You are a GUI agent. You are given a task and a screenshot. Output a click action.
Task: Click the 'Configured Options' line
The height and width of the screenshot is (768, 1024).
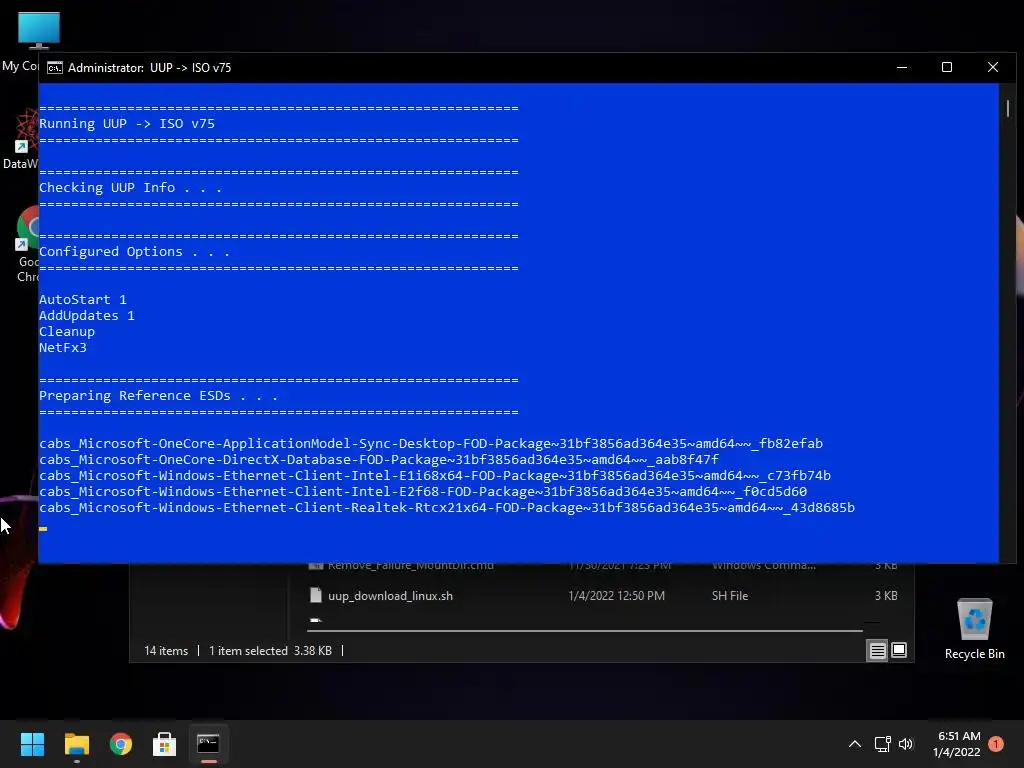coord(134,251)
